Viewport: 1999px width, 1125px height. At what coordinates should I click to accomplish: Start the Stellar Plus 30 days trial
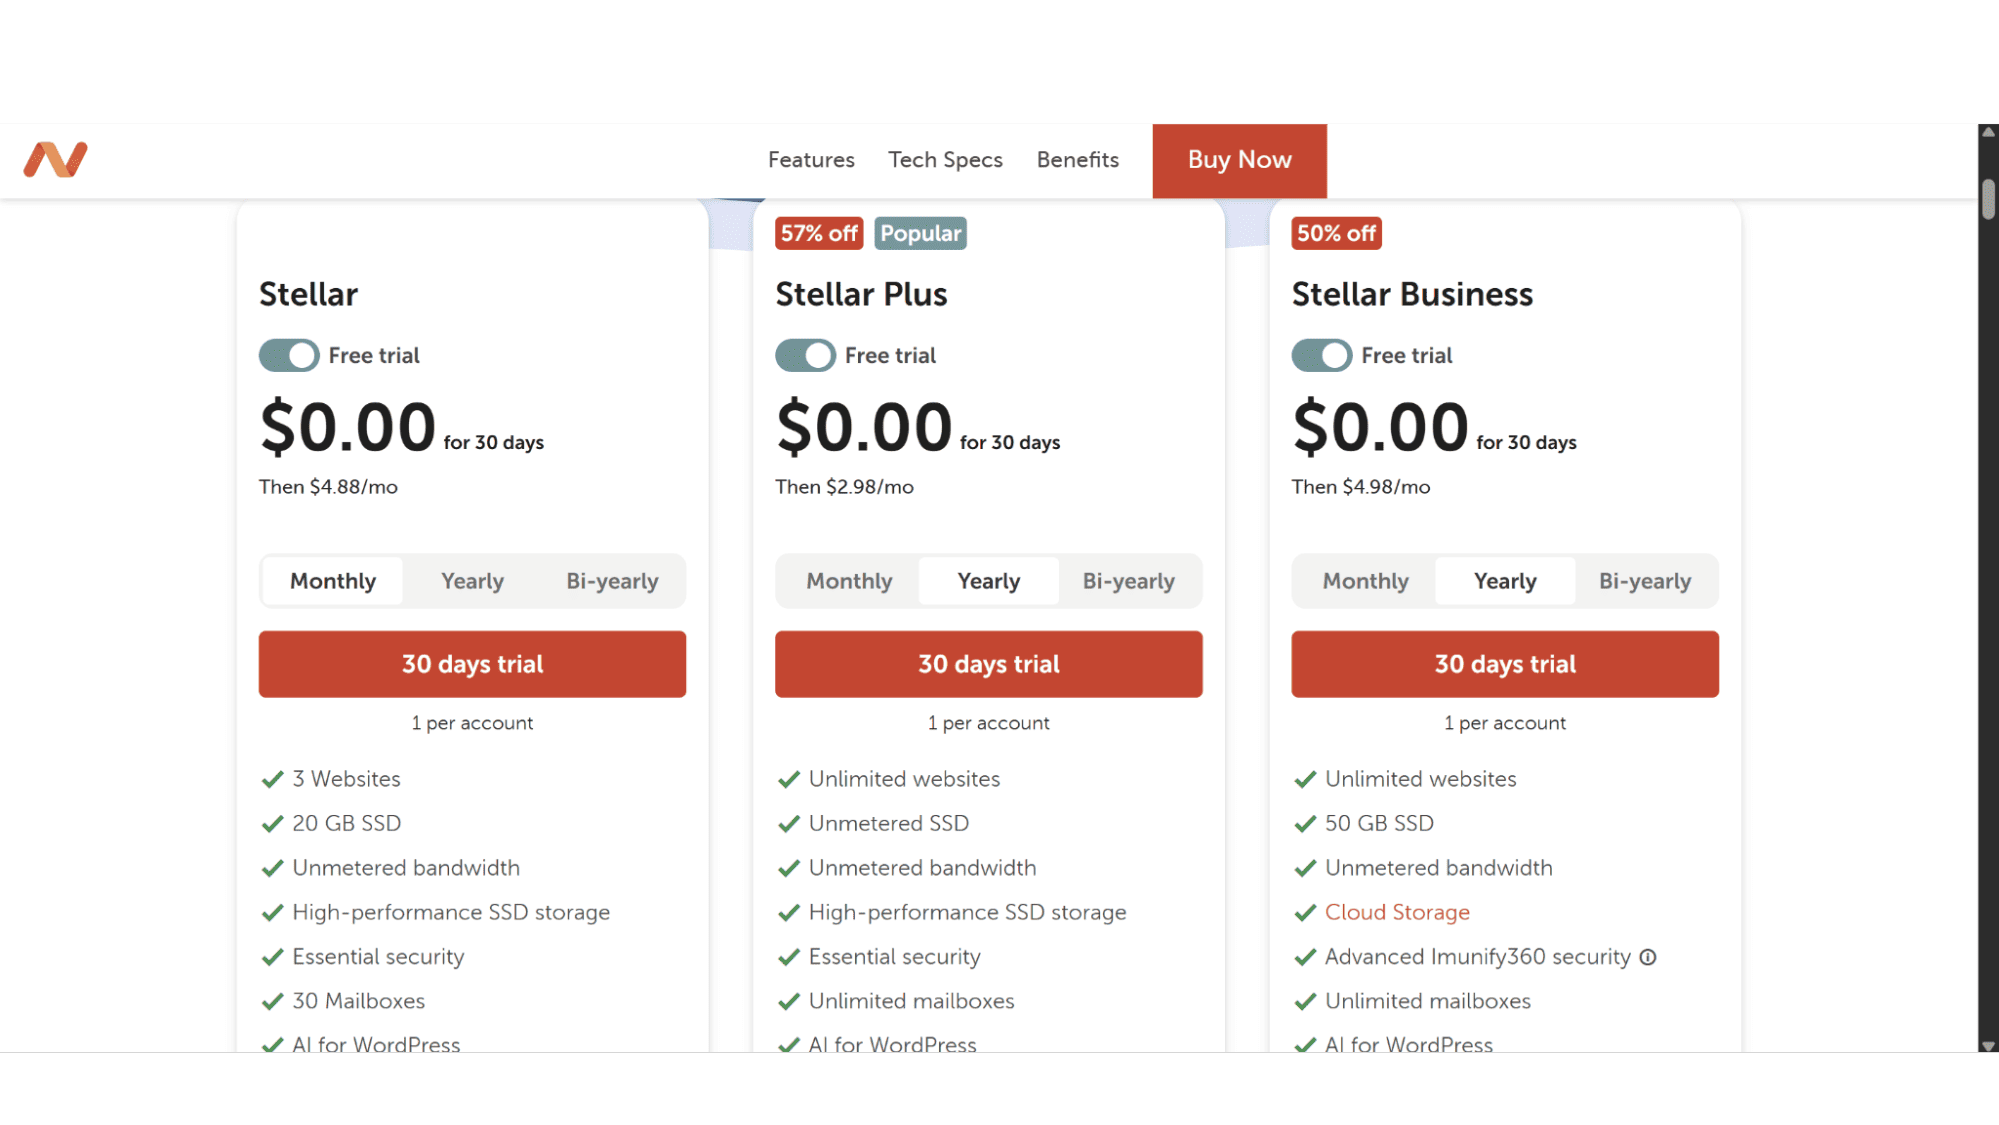(x=988, y=664)
